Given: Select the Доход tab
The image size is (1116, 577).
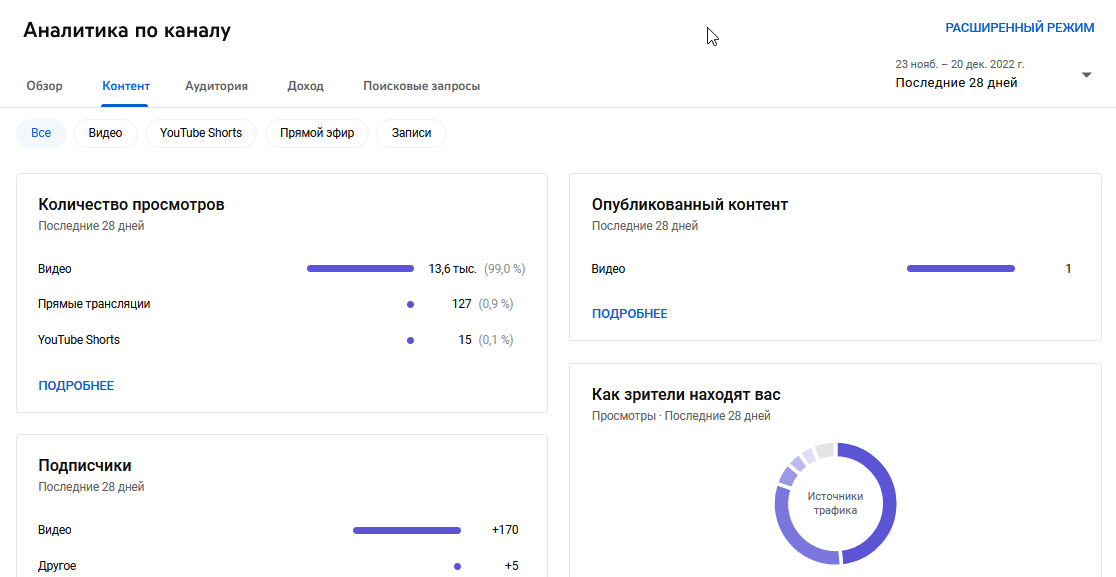Looking at the screenshot, I should click(304, 86).
